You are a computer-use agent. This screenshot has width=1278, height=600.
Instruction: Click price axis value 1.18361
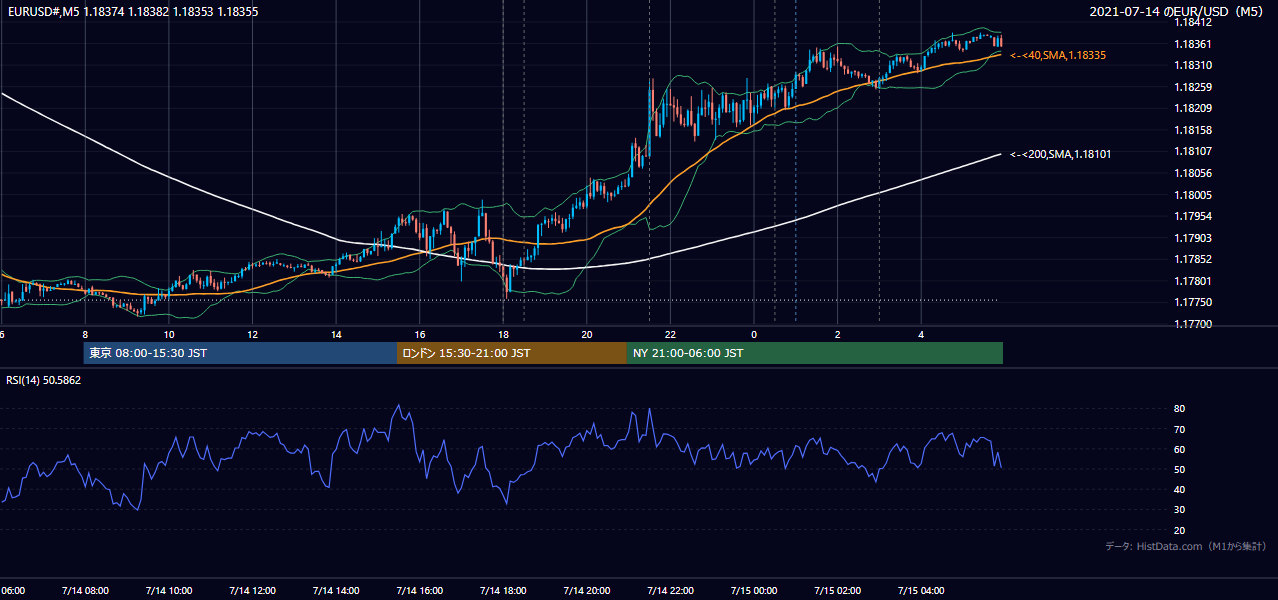pos(1192,44)
